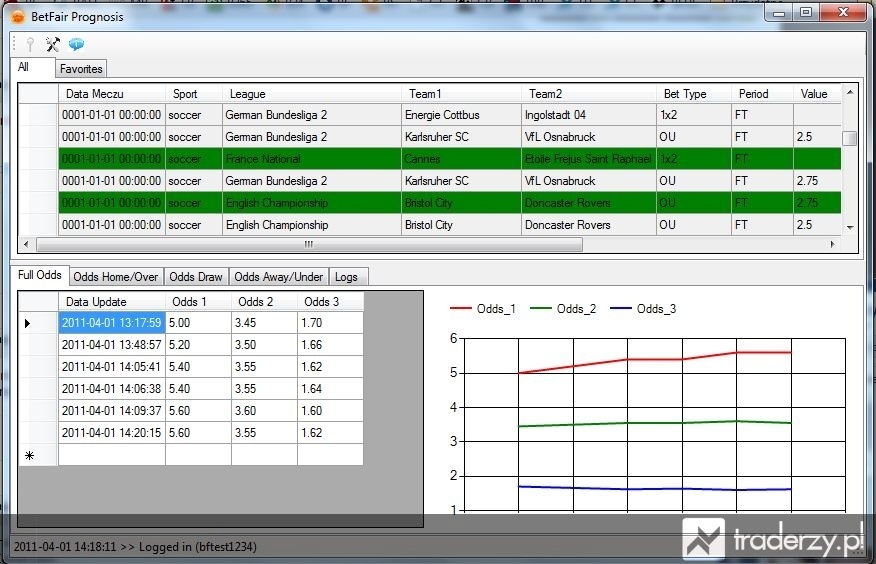Open the tools settings icon
This screenshot has height=564, width=876.
point(53,44)
